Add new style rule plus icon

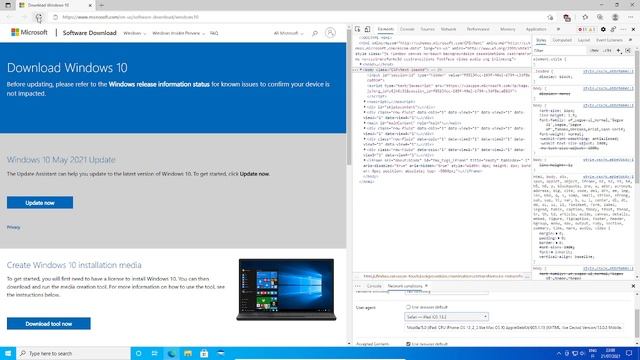[x=619, y=51]
